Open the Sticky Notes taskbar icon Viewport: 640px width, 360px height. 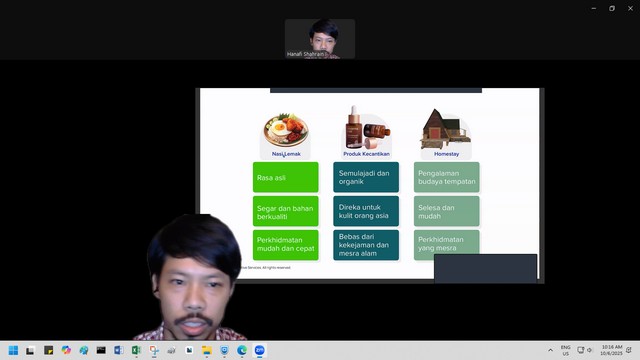[49, 350]
